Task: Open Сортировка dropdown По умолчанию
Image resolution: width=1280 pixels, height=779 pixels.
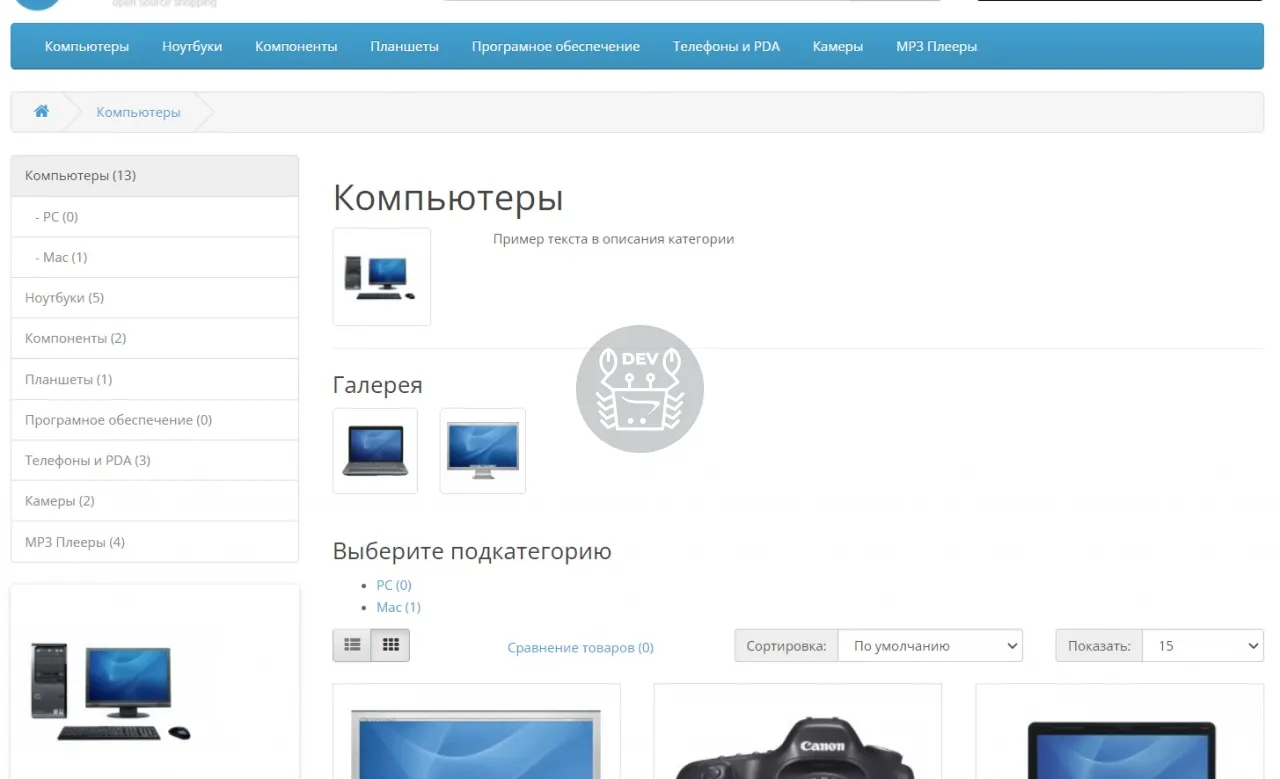Action: [x=930, y=646]
